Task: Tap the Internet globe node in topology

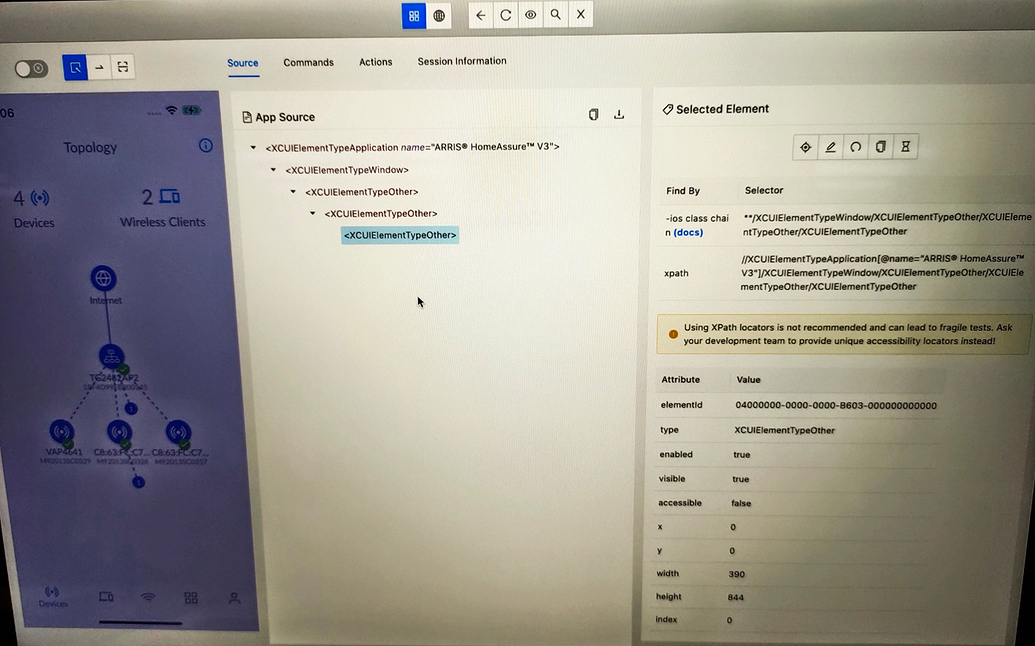Action: click(104, 279)
